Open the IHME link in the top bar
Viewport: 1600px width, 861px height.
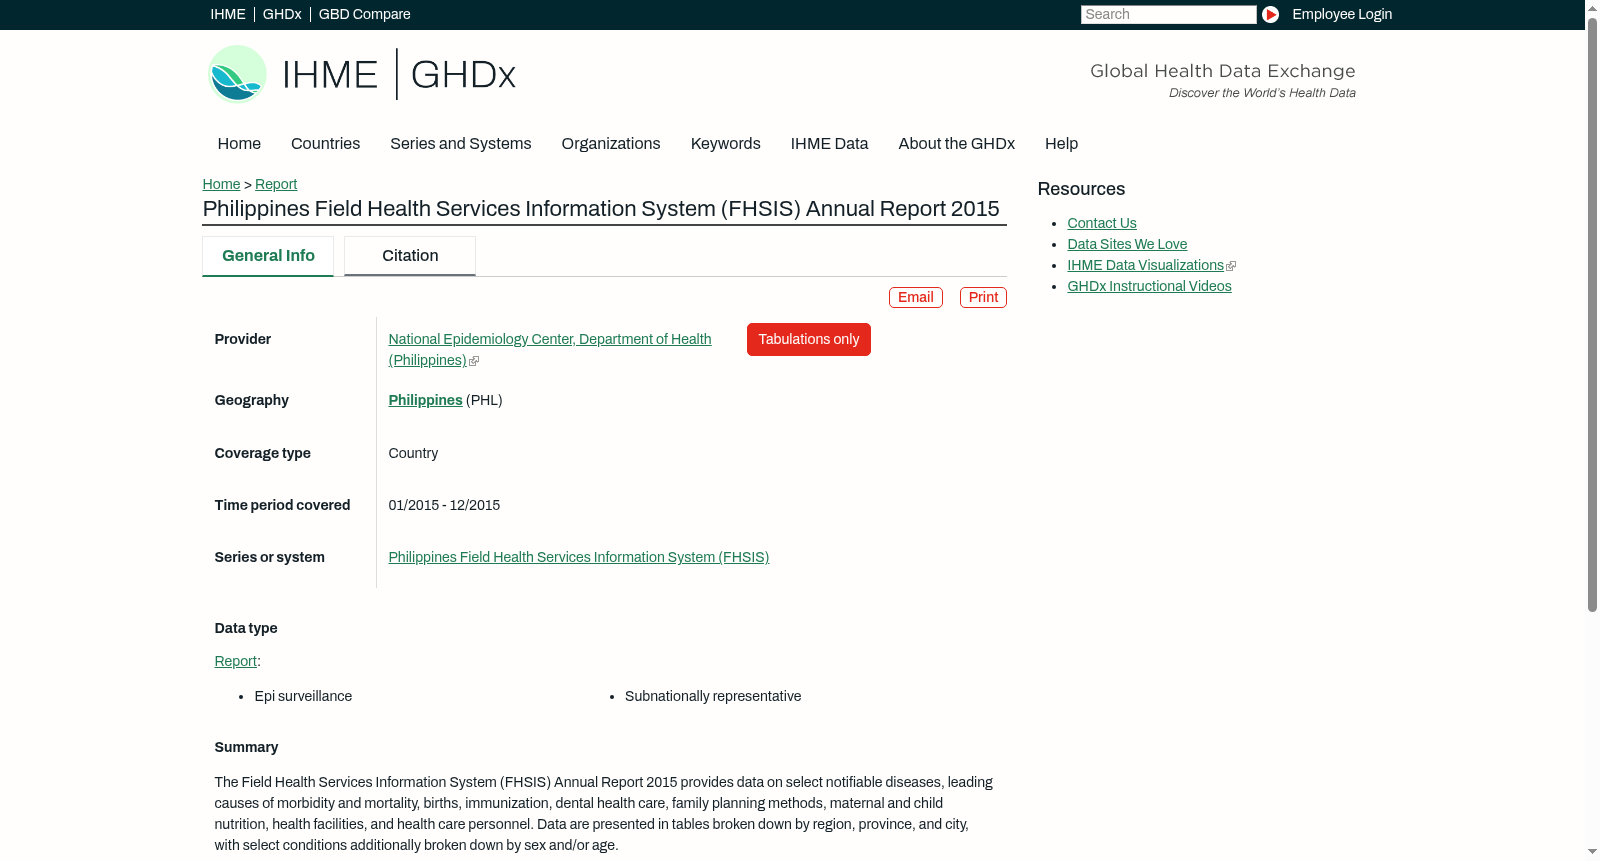(228, 14)
